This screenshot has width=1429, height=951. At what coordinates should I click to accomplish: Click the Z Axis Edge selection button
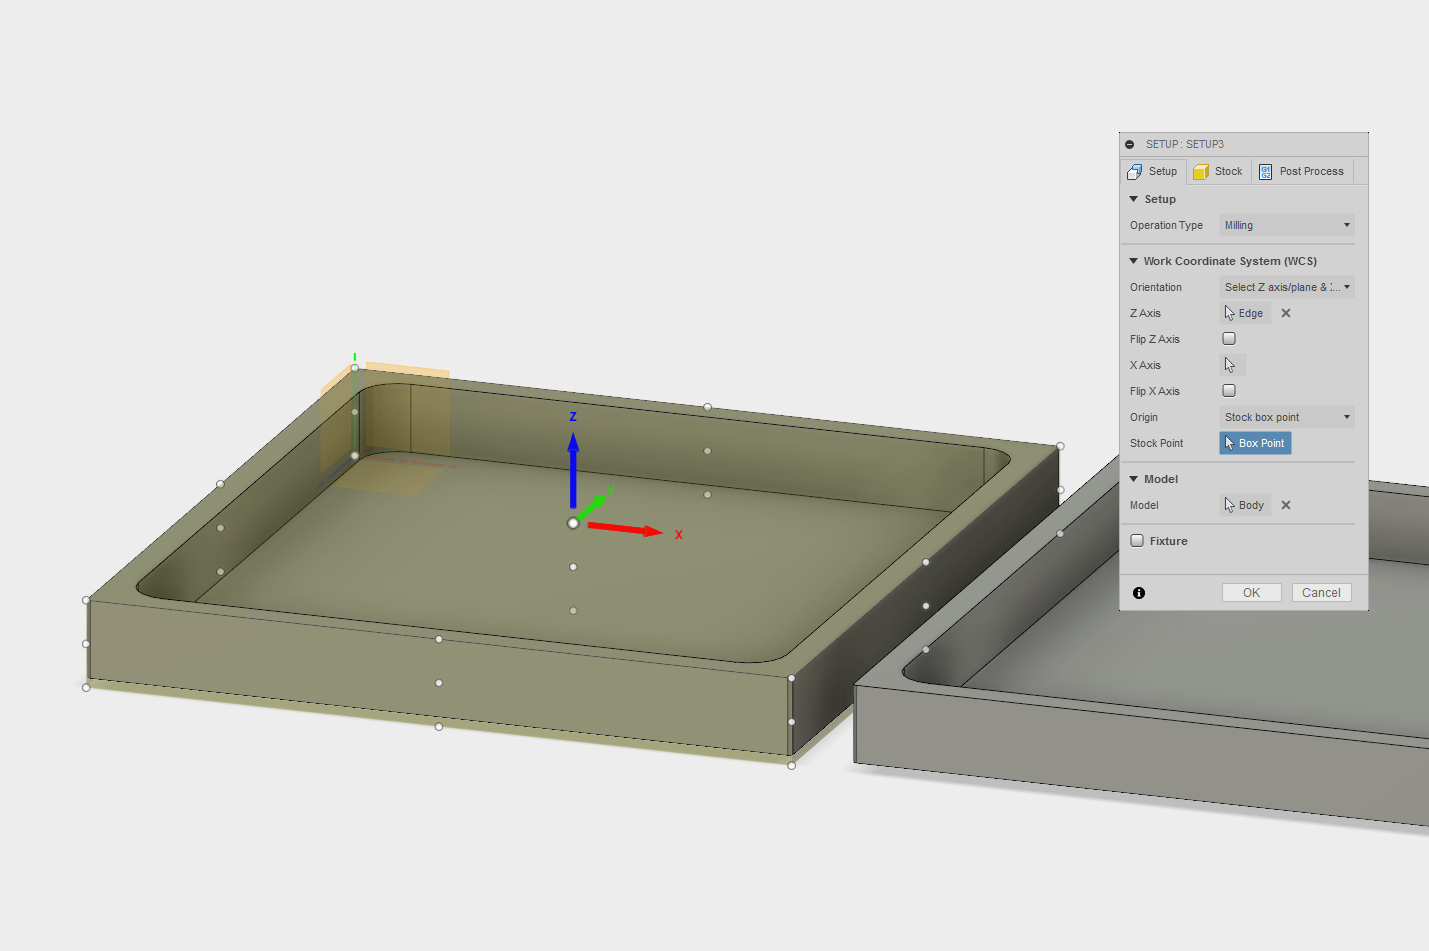[x=1245, y=313]
